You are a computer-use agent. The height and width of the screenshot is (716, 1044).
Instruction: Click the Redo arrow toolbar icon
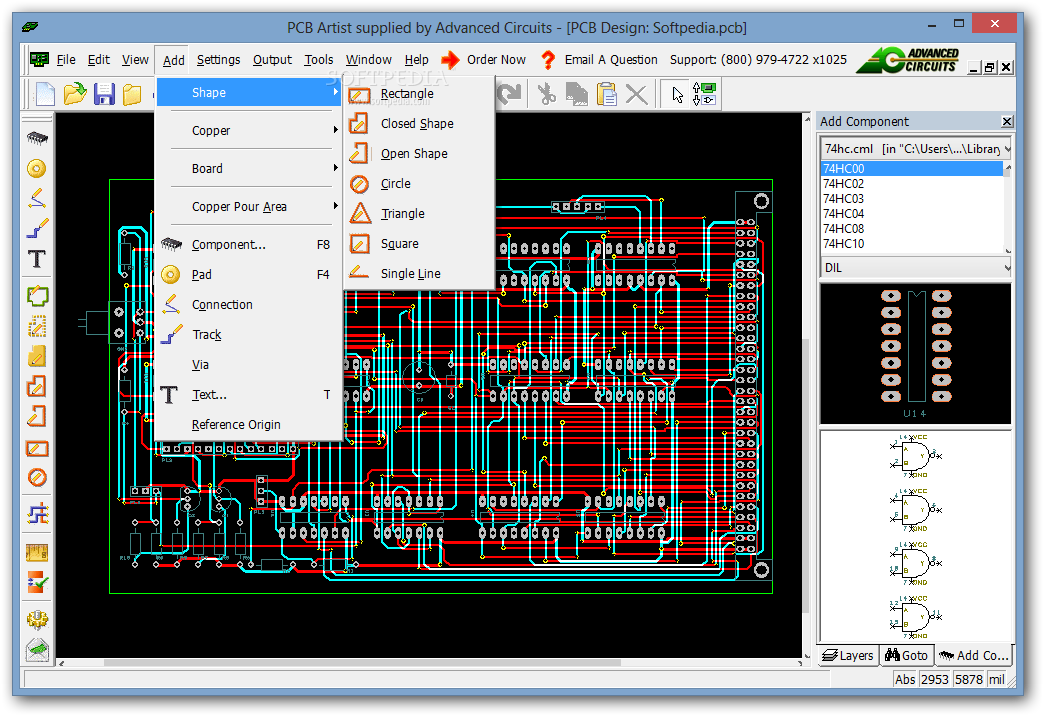[x=511, y=94]
